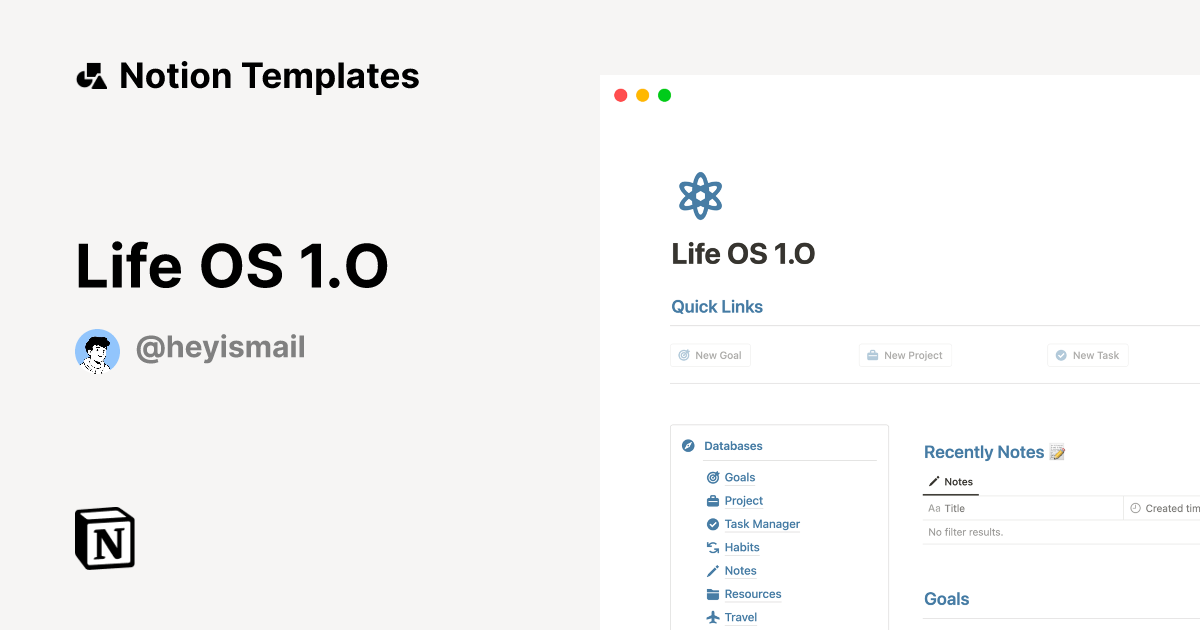Switch to the Notes tab in Recently Notes
Image resolution: width=1200 pixels, height=630 pixels.
949,482
